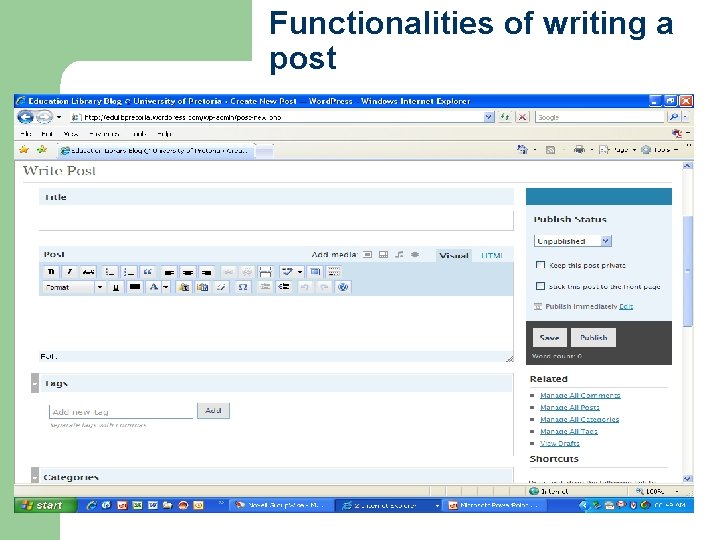Insert the More tag page break
The width and height of the screenshot is (720, 540).
coord(265,272)
